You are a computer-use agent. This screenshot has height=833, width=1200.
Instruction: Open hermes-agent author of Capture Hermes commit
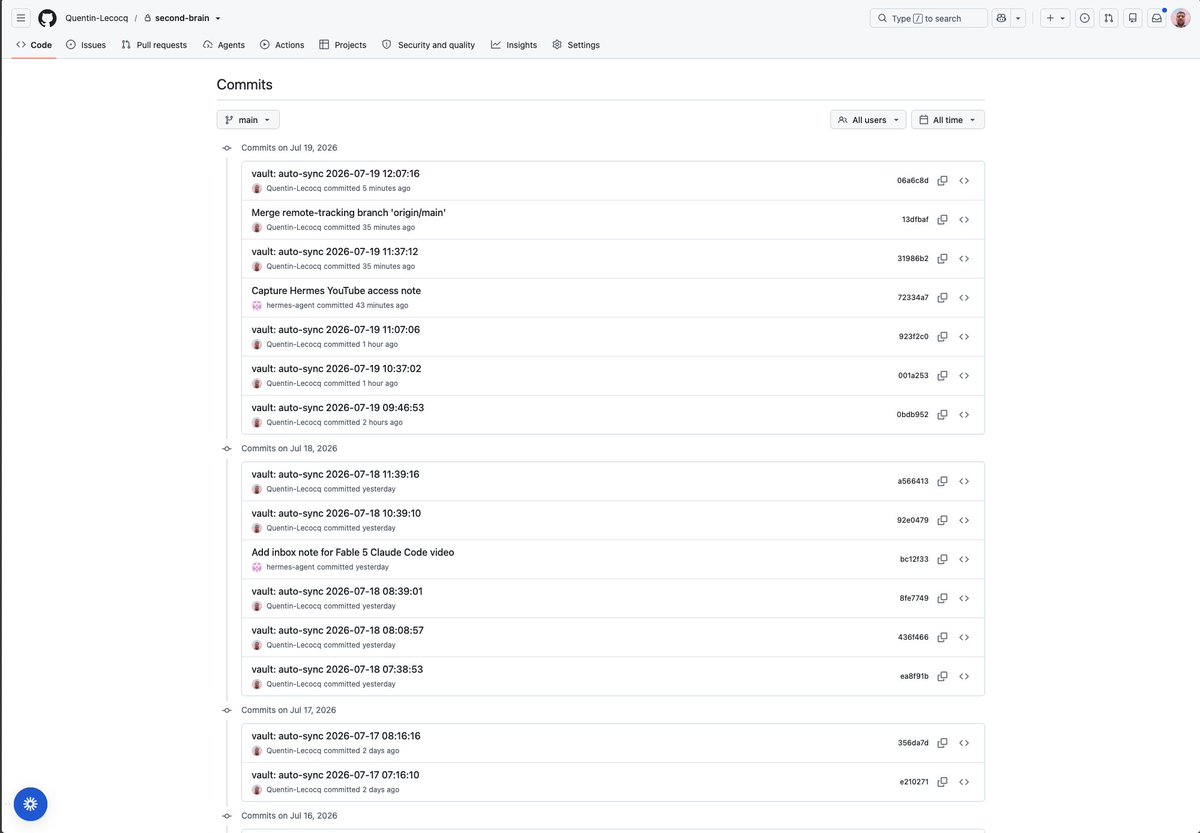click(x=290, y=305)
